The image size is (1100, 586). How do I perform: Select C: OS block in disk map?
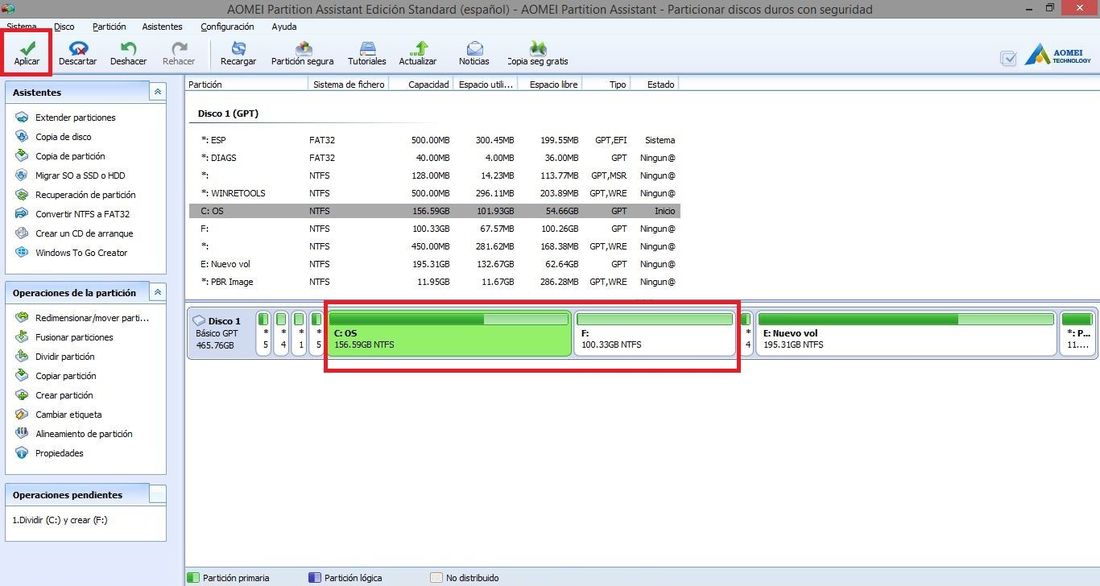pyautogui.click(x=449, y=334)
